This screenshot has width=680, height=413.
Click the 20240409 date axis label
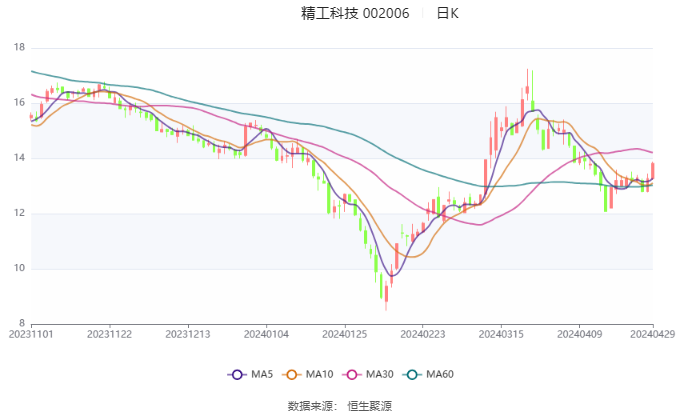pyautogui.click(x=579, y=334)
